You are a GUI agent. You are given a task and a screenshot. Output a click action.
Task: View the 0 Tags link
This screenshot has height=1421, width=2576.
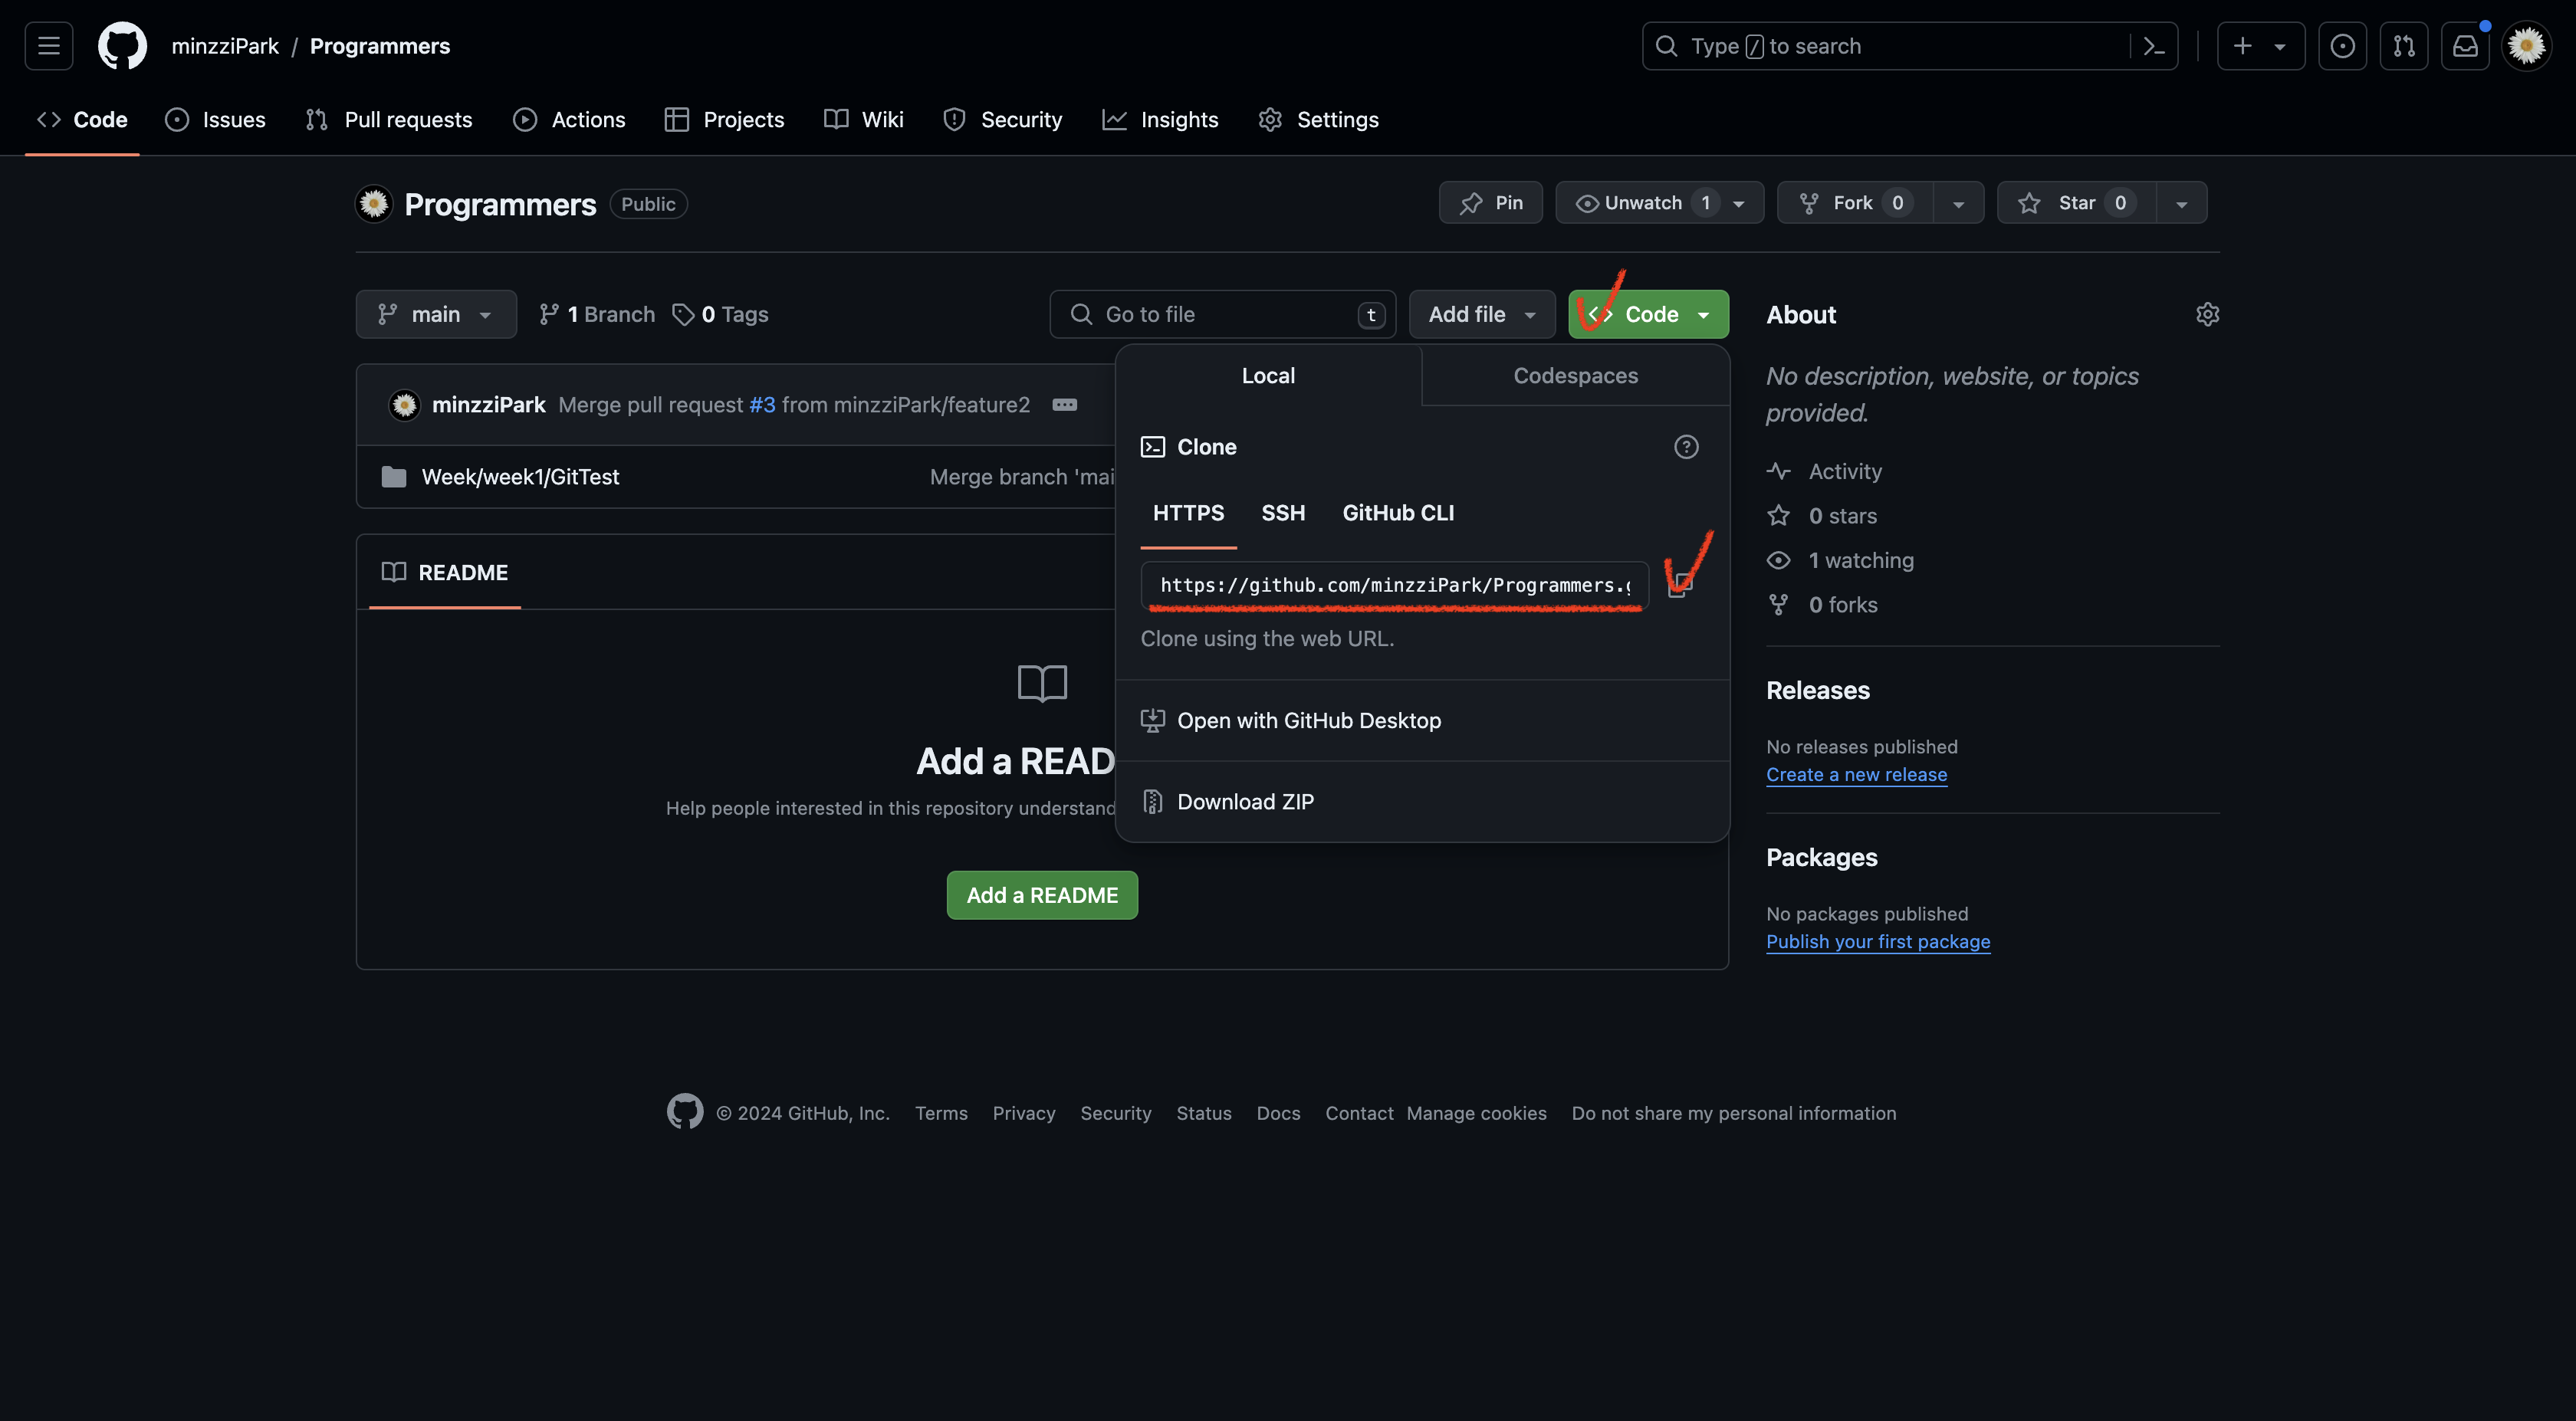pos(721,314)
